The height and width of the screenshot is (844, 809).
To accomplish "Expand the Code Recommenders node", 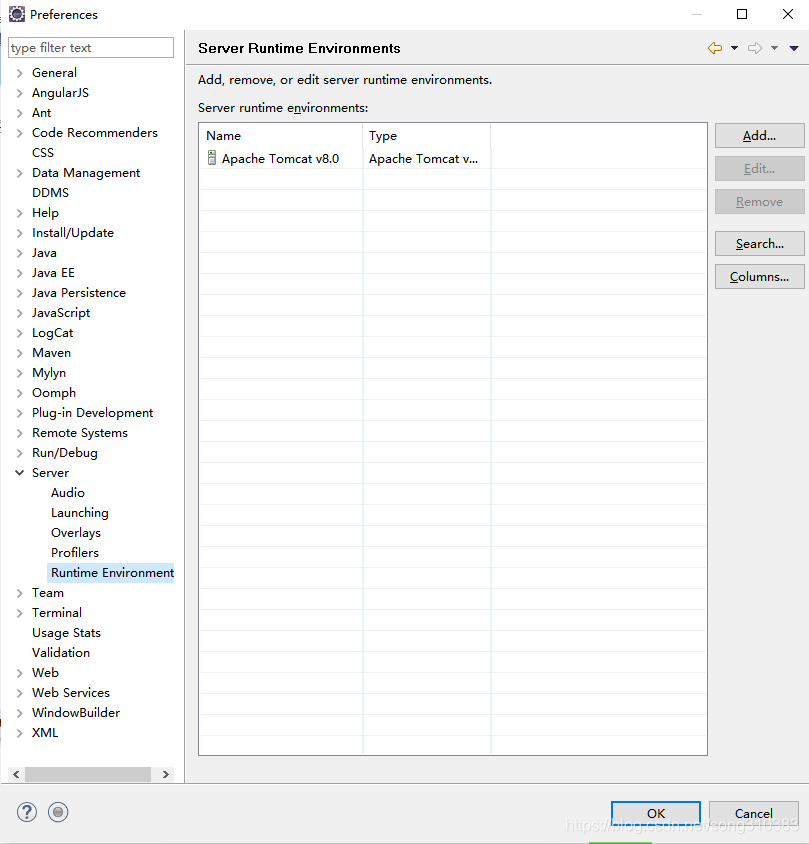I will pyautogui.click(x=19, y=133).
